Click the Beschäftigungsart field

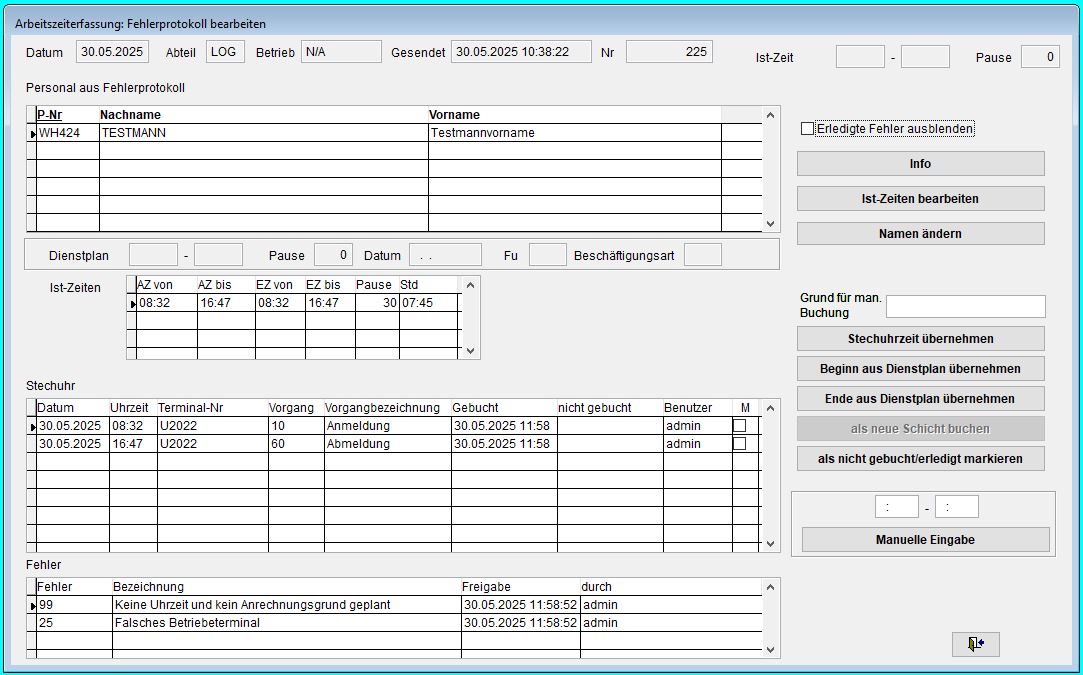(x=703, y=255)
